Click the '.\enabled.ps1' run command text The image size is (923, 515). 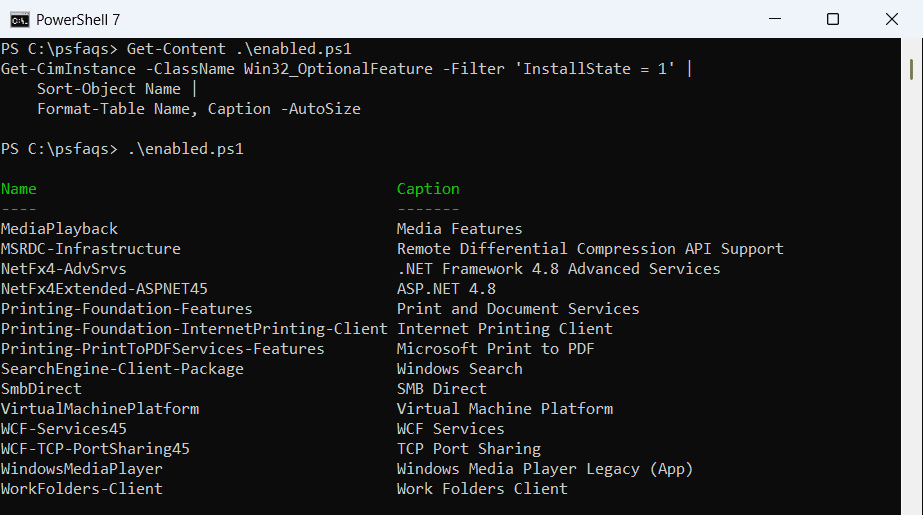point(185,149)
